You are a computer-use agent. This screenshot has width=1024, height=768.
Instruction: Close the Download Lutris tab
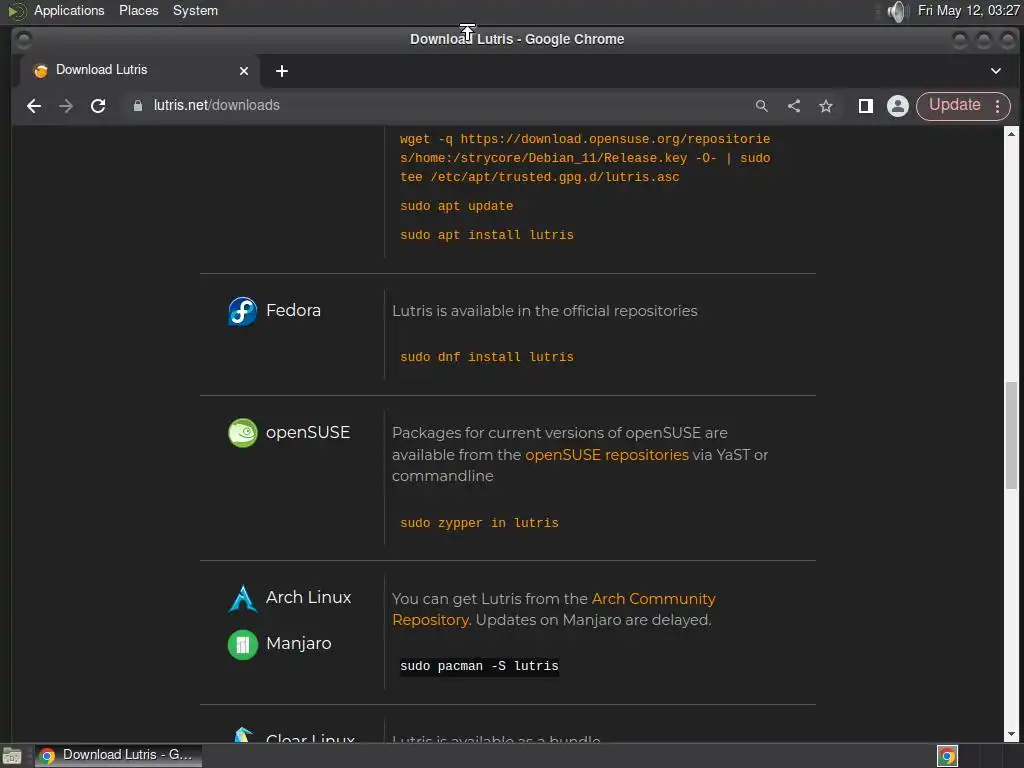pyautogui.click(x=244, y=71)
